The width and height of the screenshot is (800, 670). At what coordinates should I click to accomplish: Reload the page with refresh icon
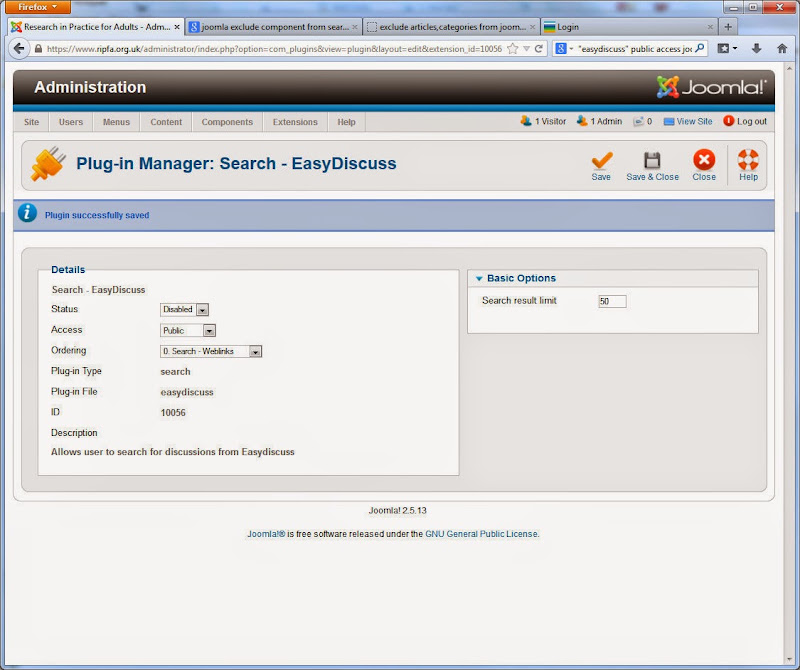point(538,48)
